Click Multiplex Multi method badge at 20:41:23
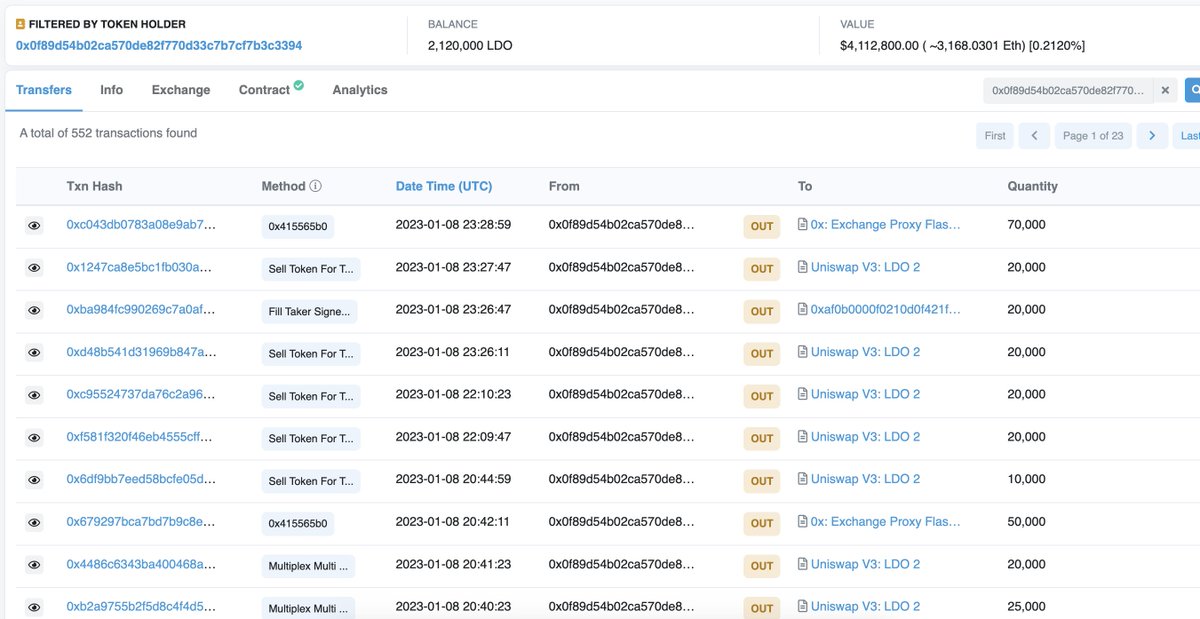Screen dimensions: 1200x619 point(309,566)
